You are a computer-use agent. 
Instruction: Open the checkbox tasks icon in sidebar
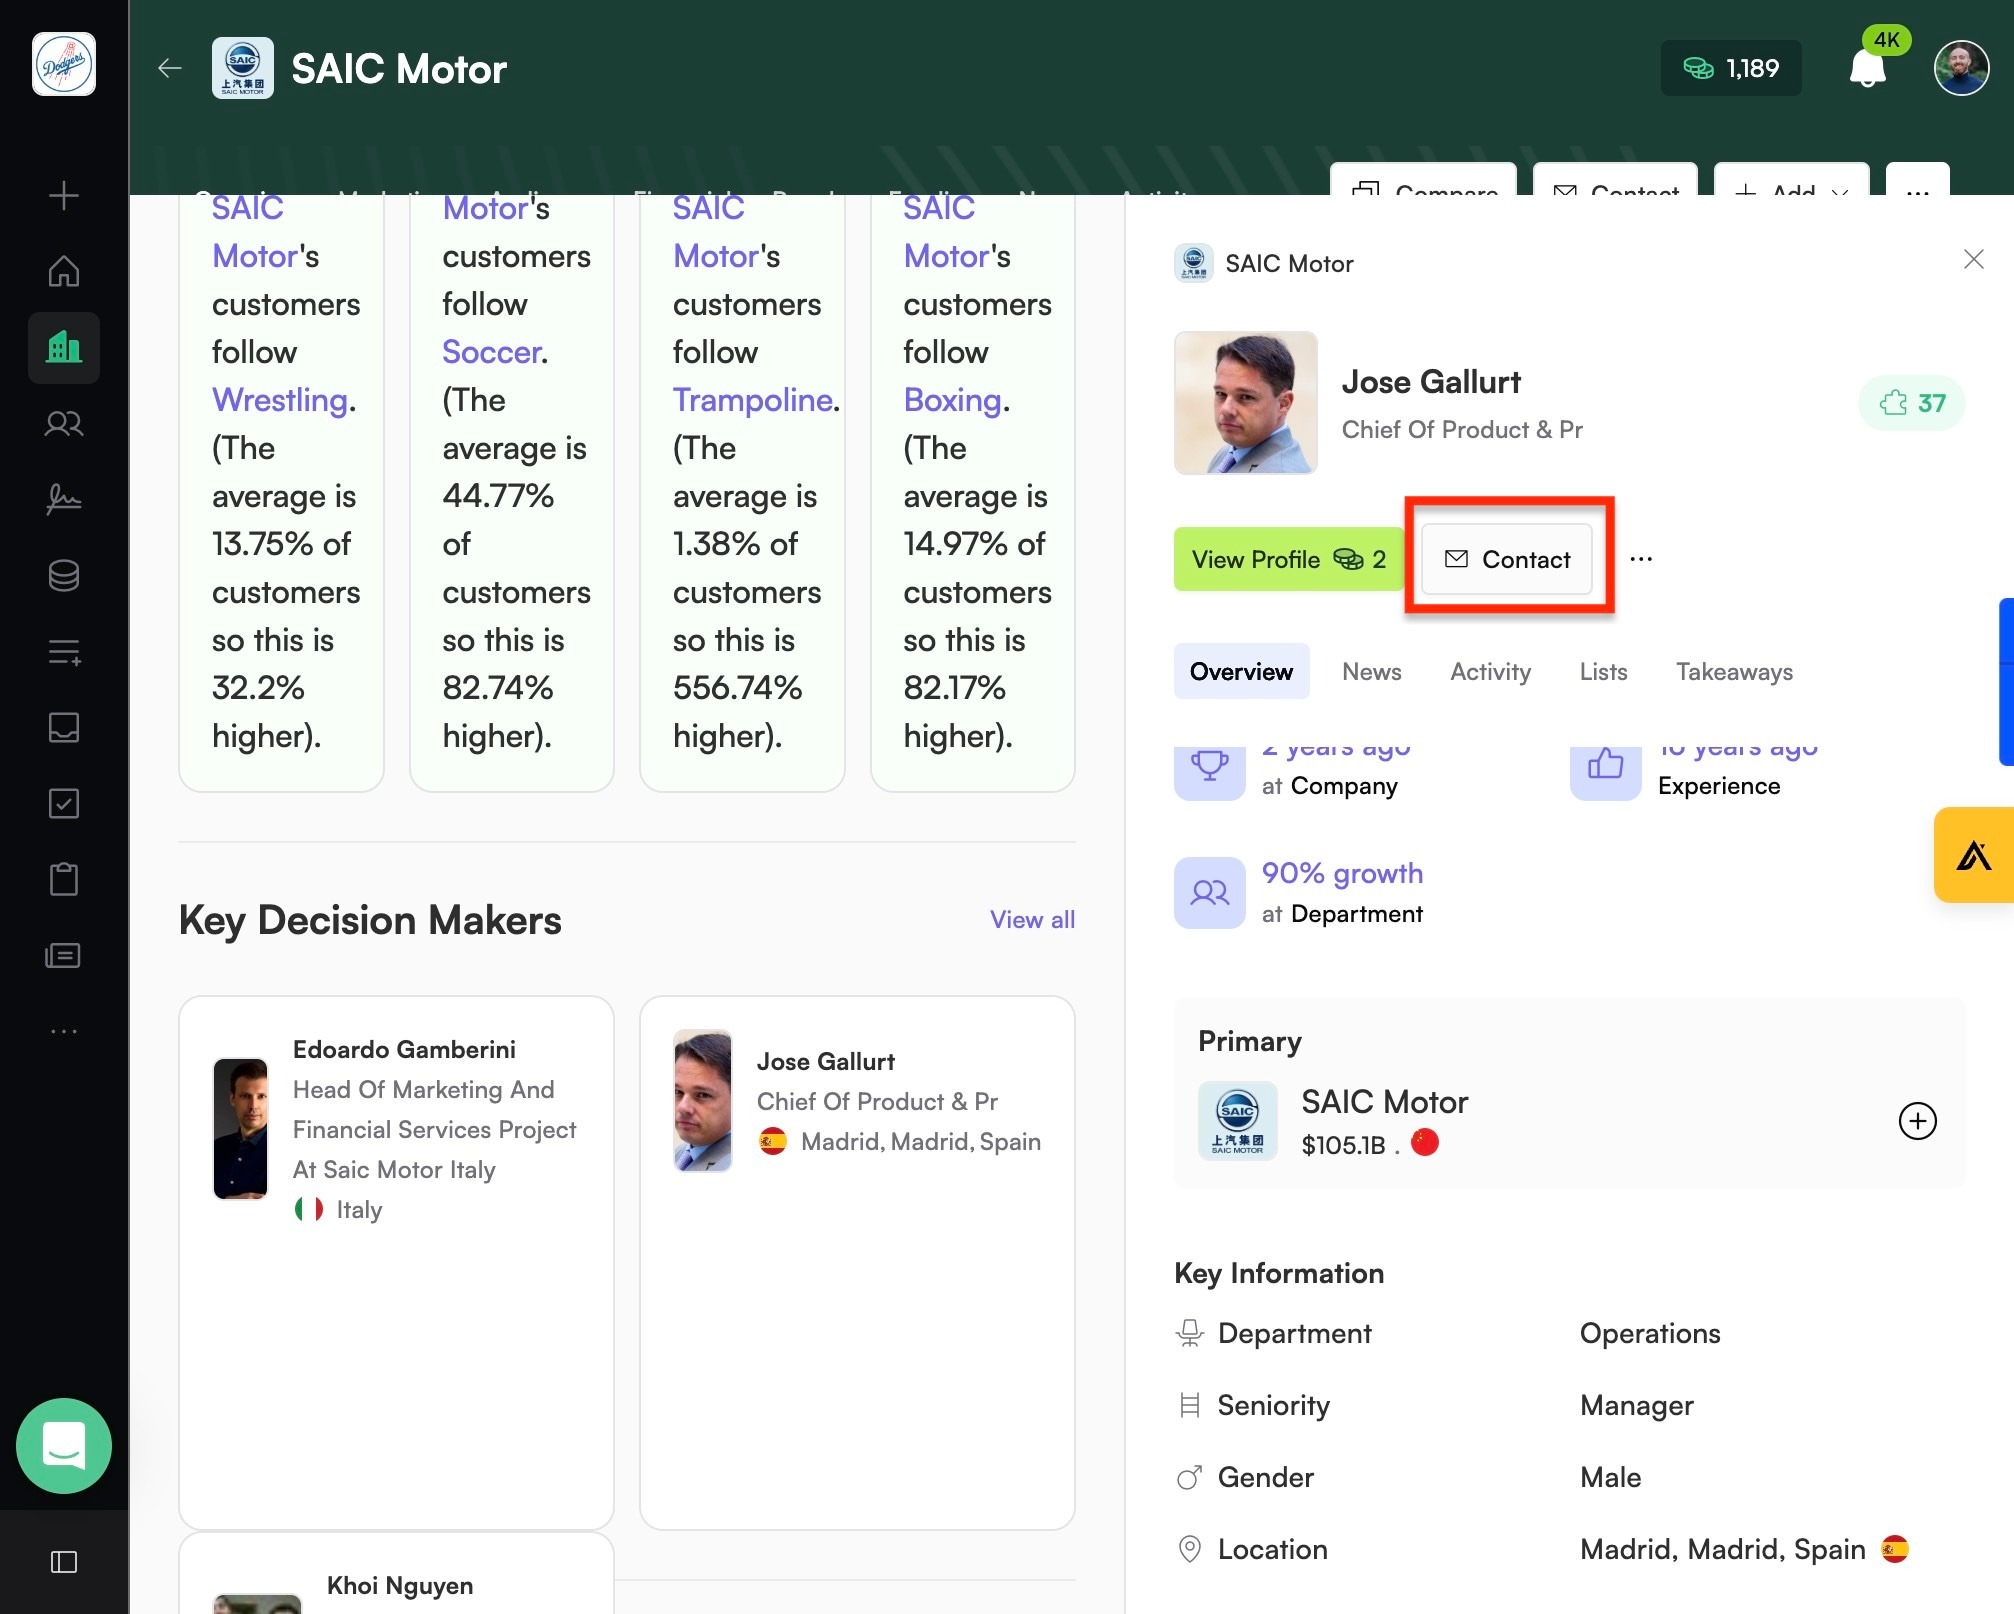[x=64, y=803]
